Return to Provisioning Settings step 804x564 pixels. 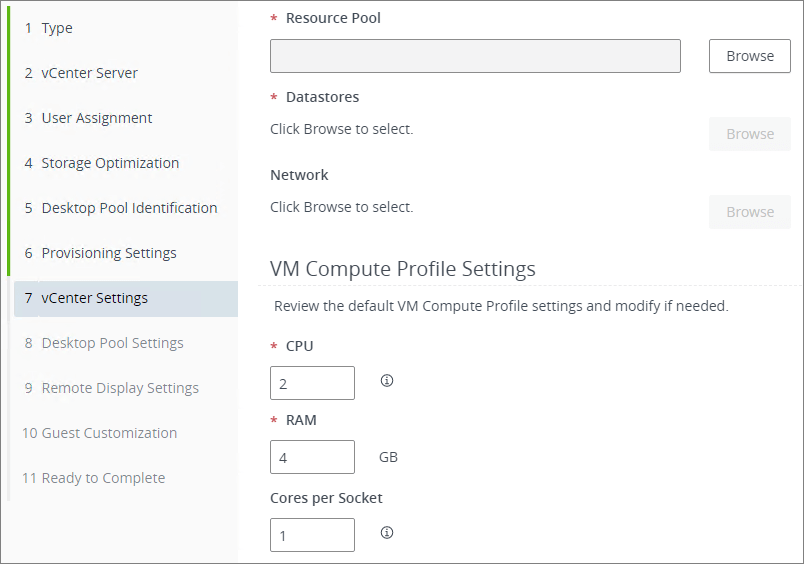tap(108, 253)
